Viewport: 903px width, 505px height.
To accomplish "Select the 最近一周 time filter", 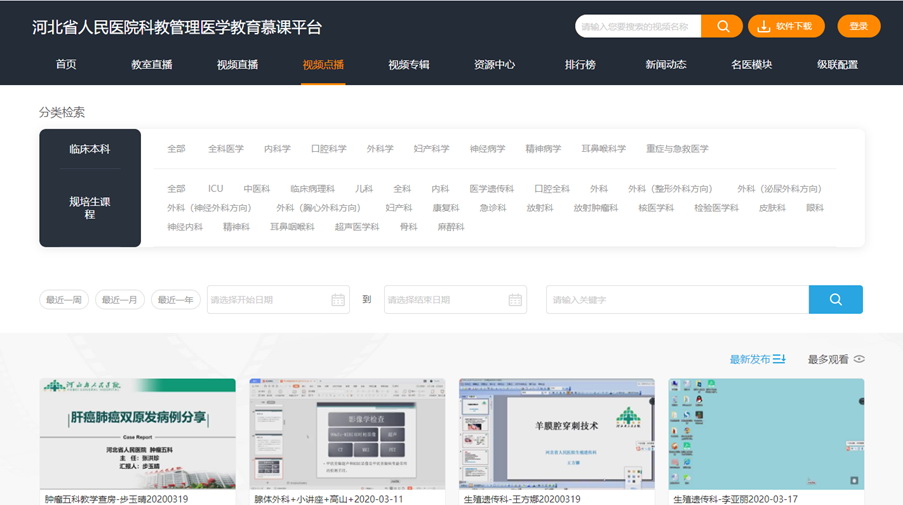I will [64, 300].
